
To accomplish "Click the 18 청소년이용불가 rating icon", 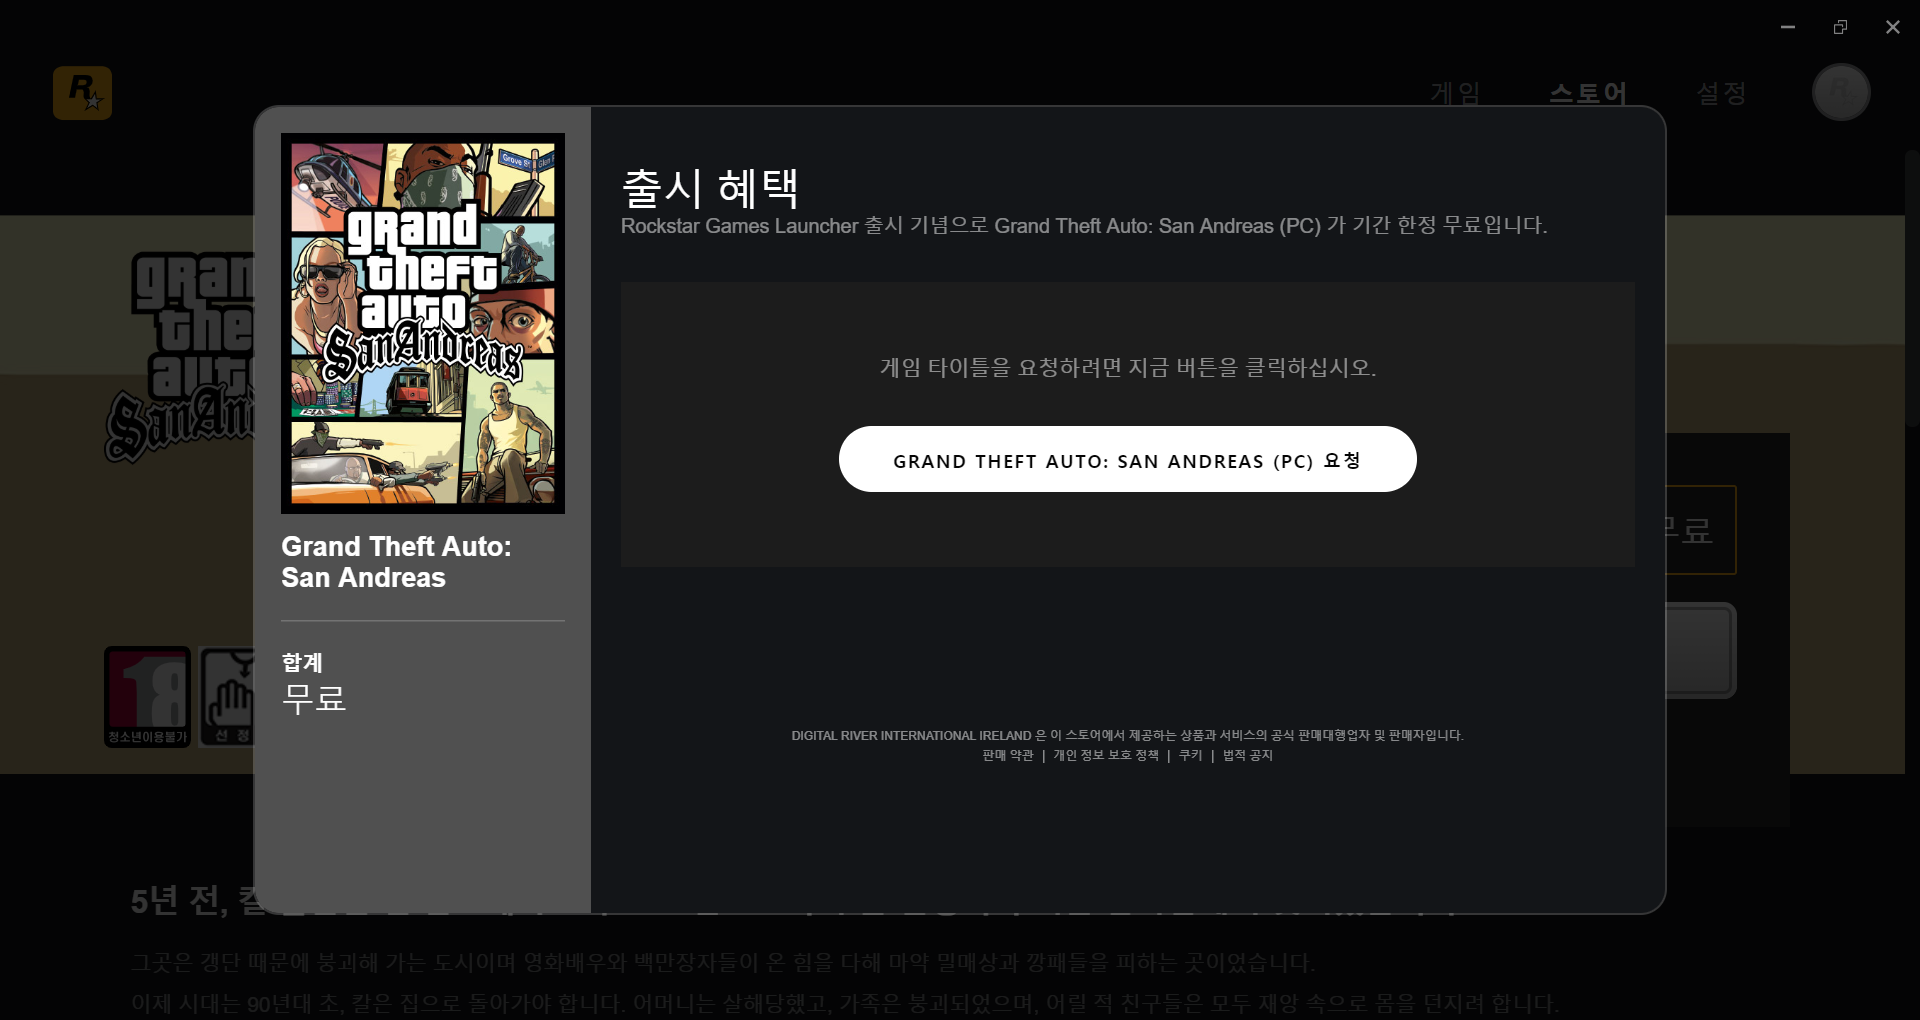I will point(148,696).
